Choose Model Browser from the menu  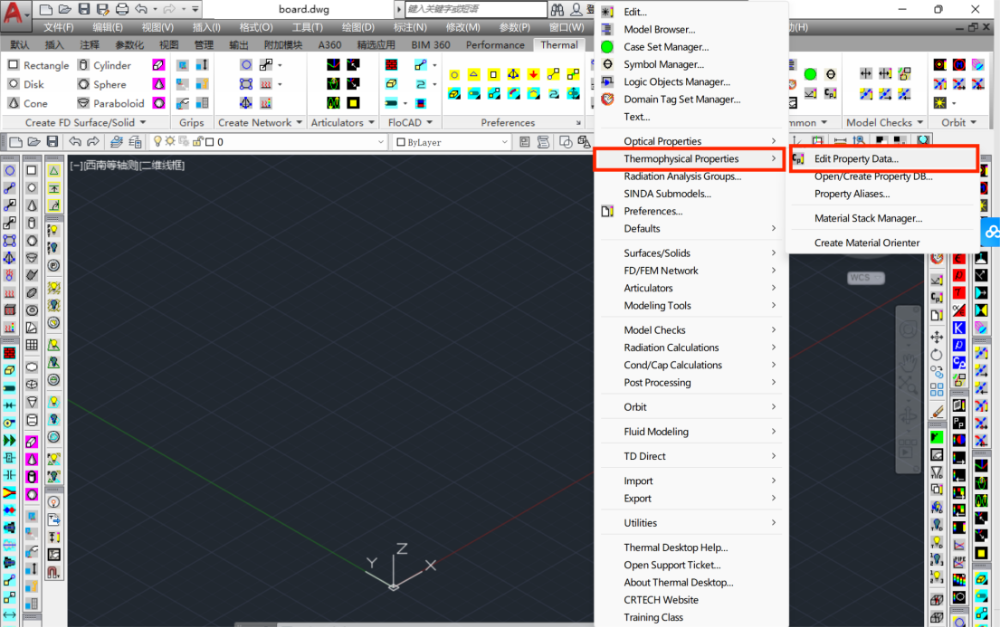click(x=691, y=29)
